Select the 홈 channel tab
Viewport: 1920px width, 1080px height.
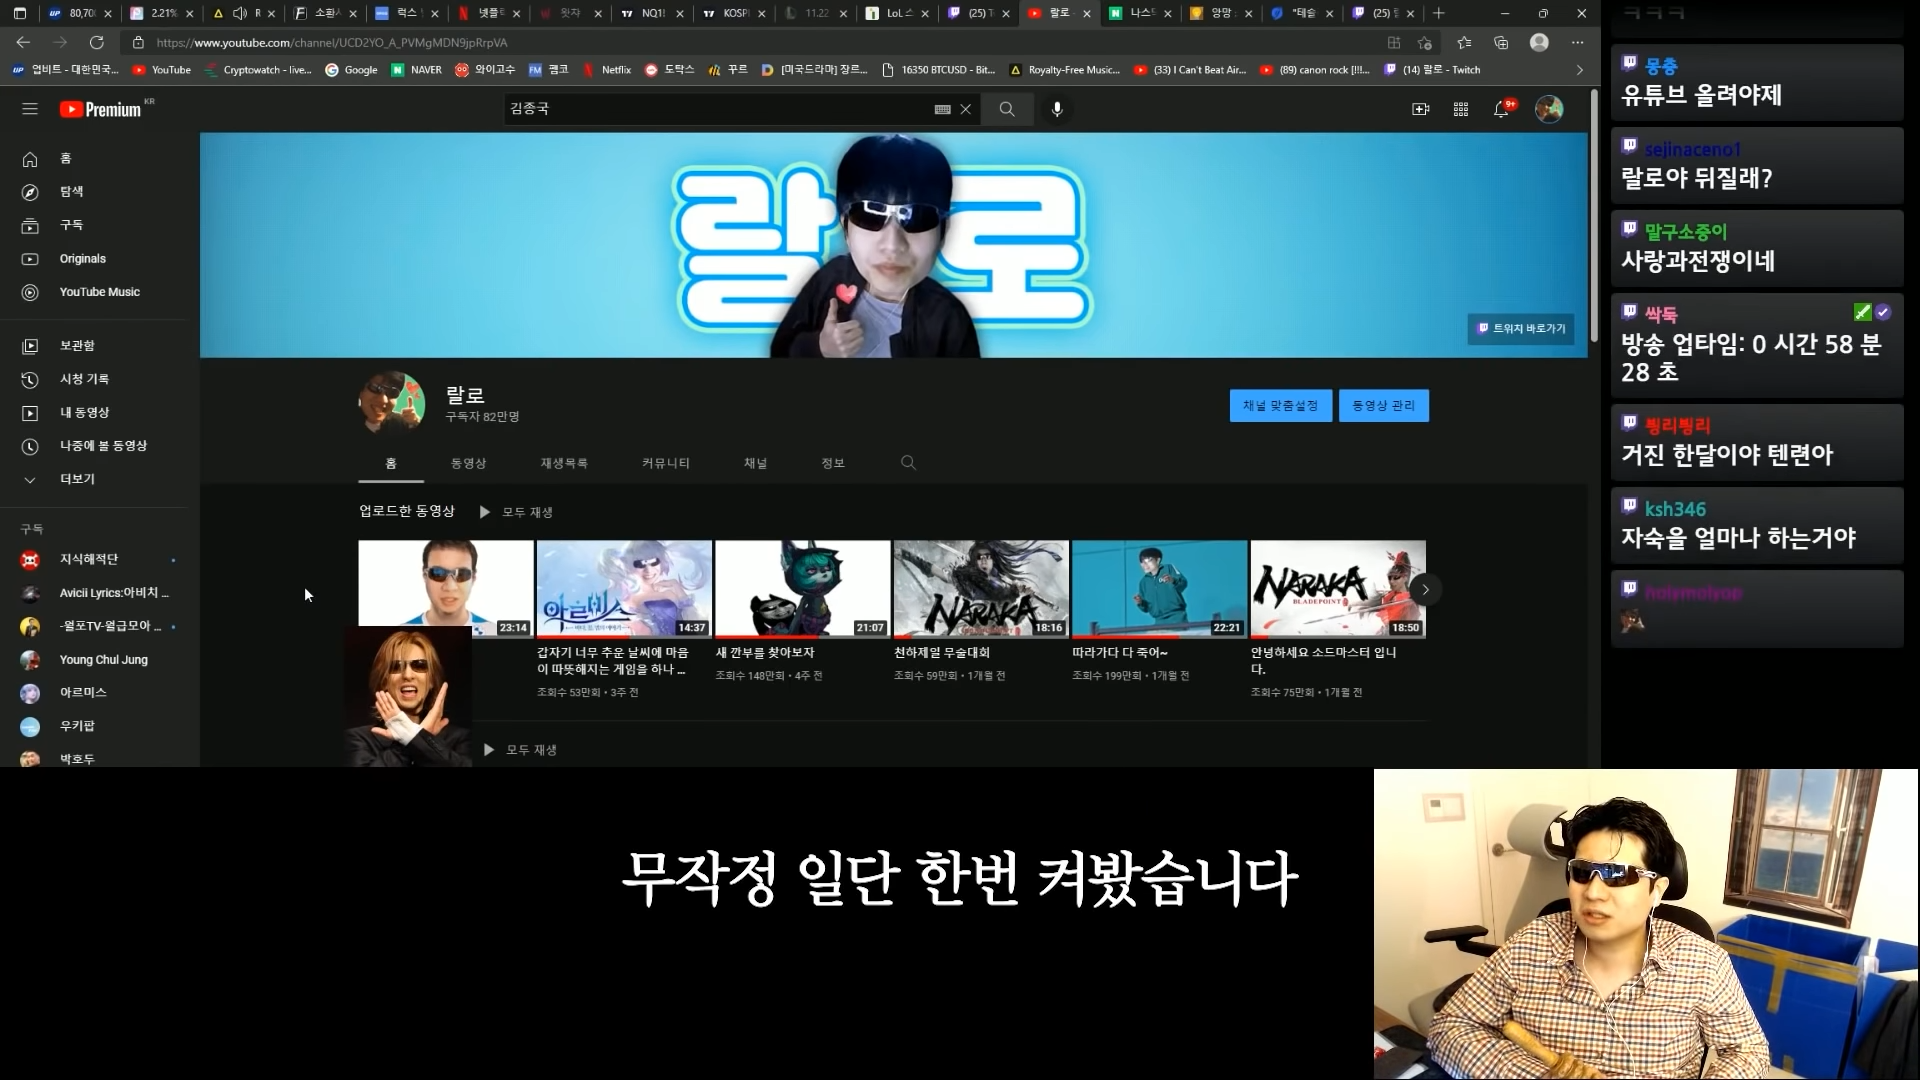[x=391, y=463]
